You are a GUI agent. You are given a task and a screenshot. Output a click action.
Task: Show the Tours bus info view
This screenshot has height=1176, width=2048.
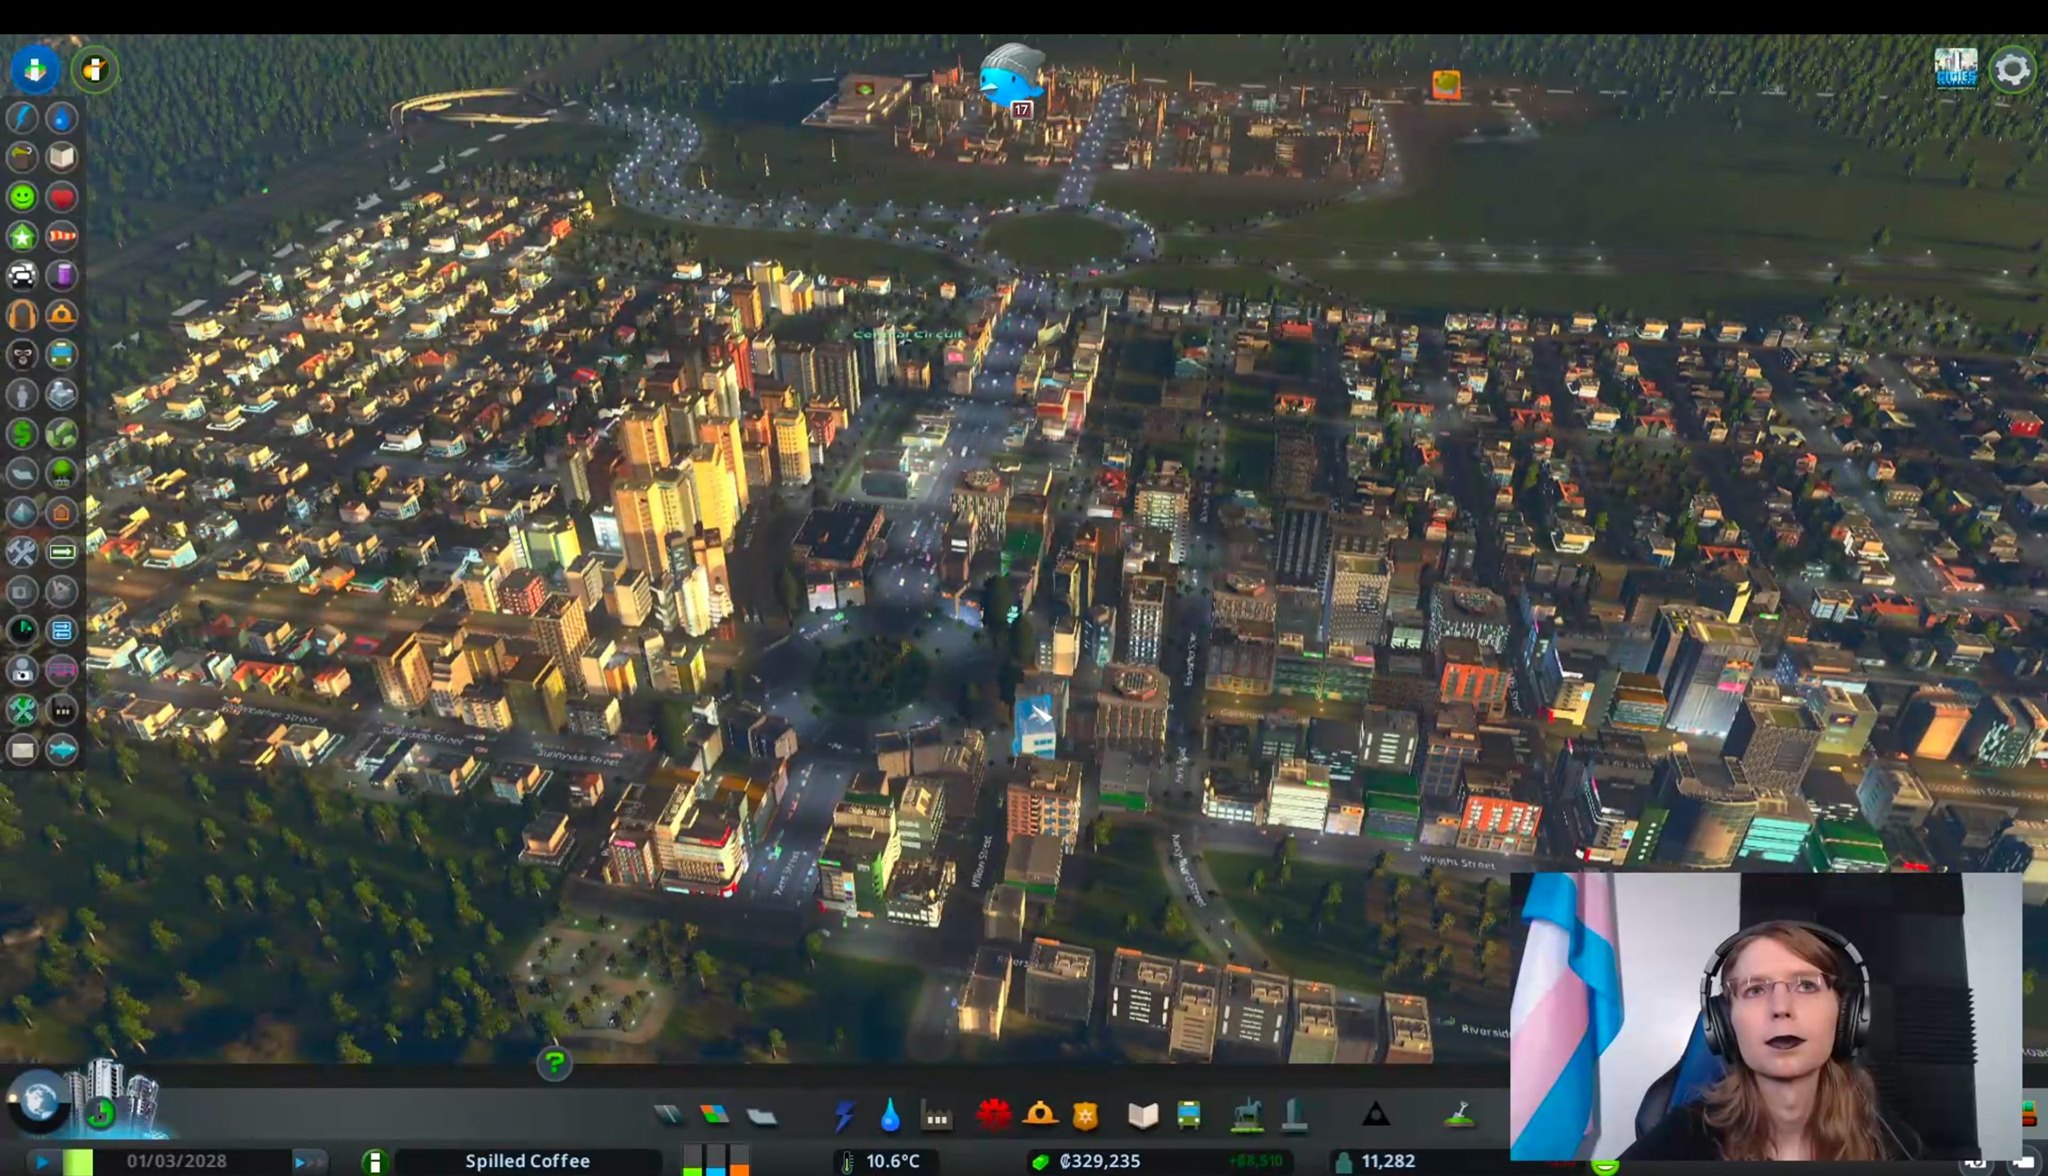(x=62, y=671)
